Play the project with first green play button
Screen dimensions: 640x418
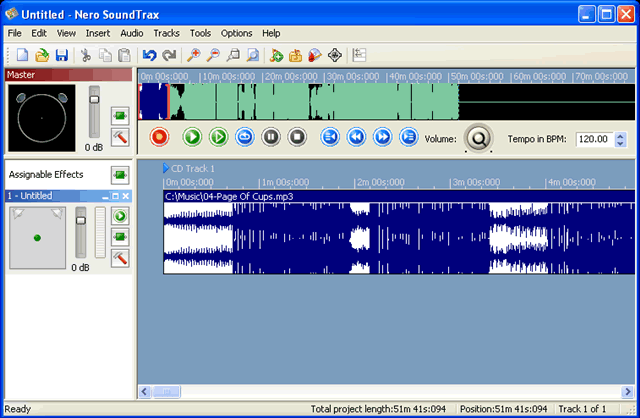tap(192, 137)
